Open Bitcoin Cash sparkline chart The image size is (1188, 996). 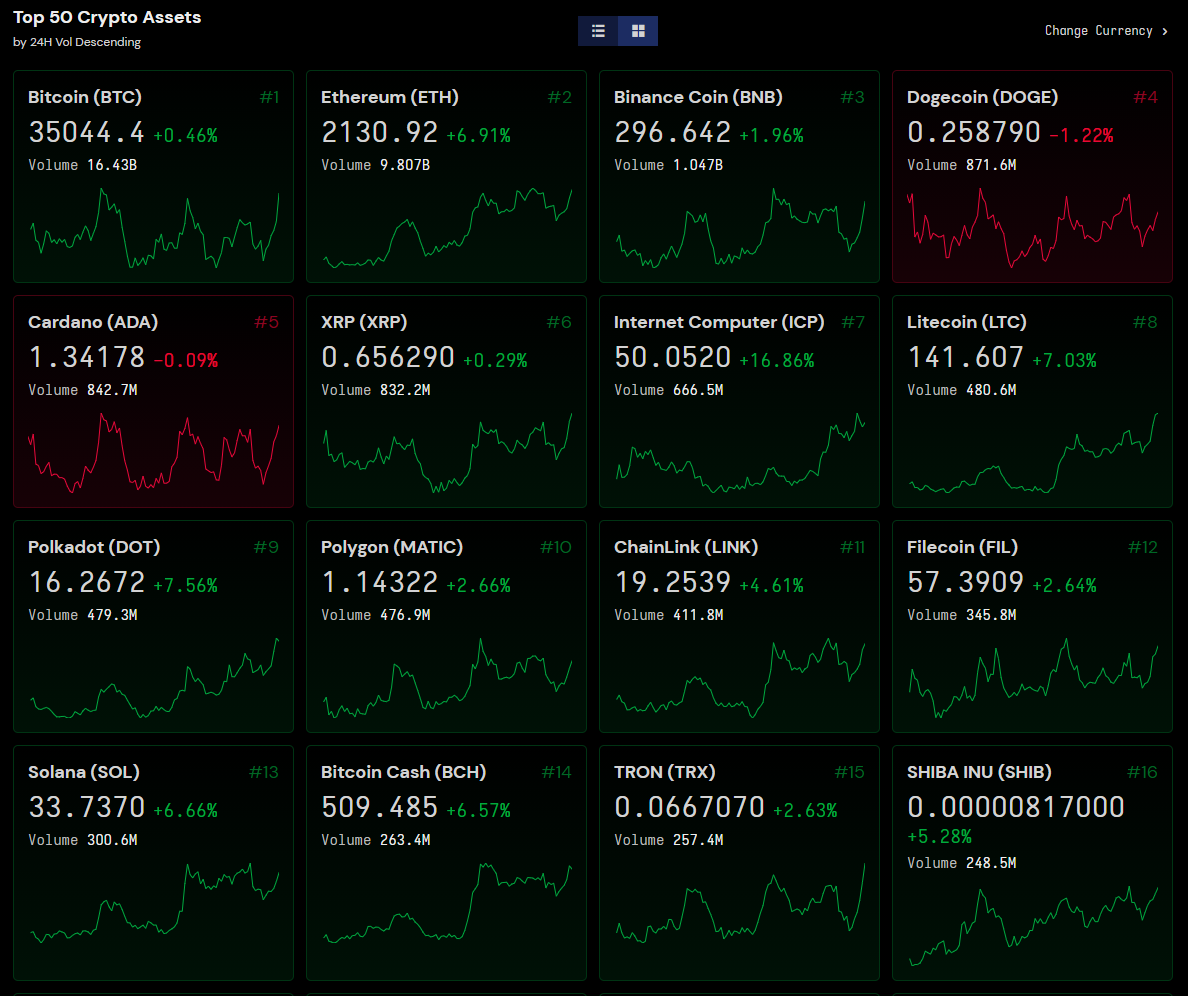click(447, 904)
